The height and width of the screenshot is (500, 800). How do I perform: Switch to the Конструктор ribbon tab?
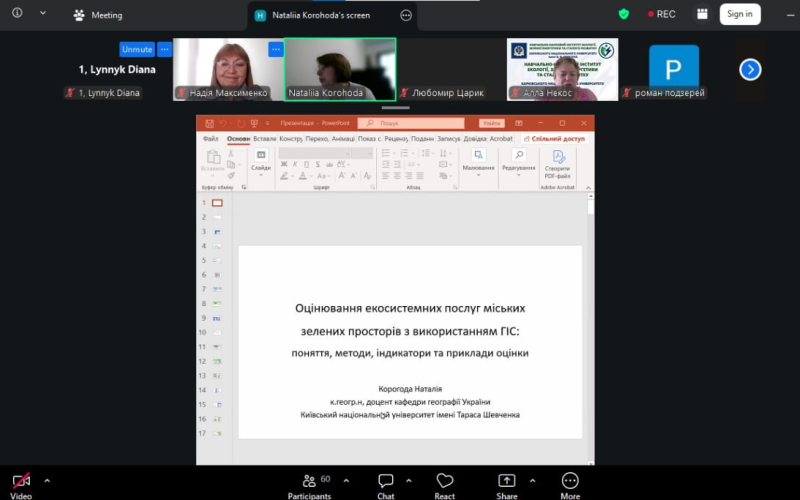(291, 139)
